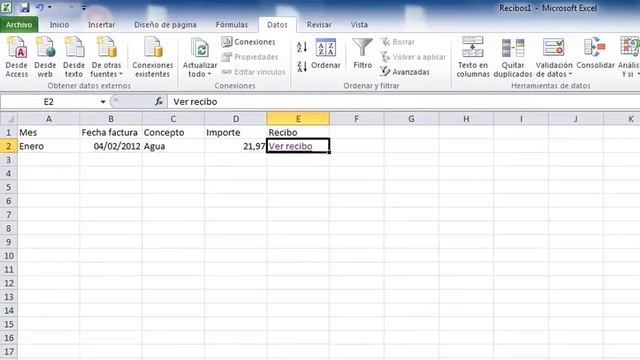Open the Ordenar sort dialog
The height and width of the screenshot is (360, 640).
pos(326,54)
